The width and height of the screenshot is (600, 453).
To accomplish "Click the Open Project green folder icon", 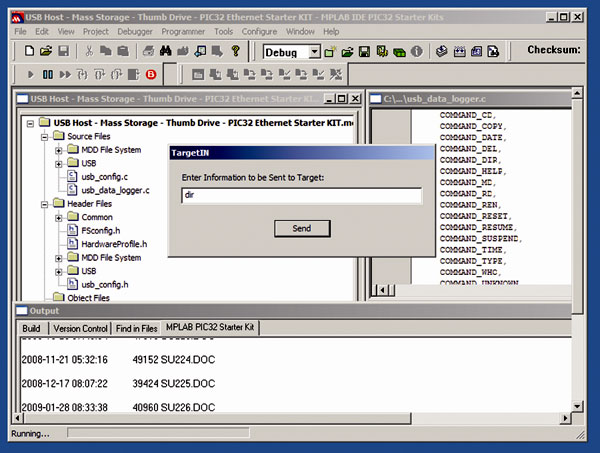I will coord(347,51).
